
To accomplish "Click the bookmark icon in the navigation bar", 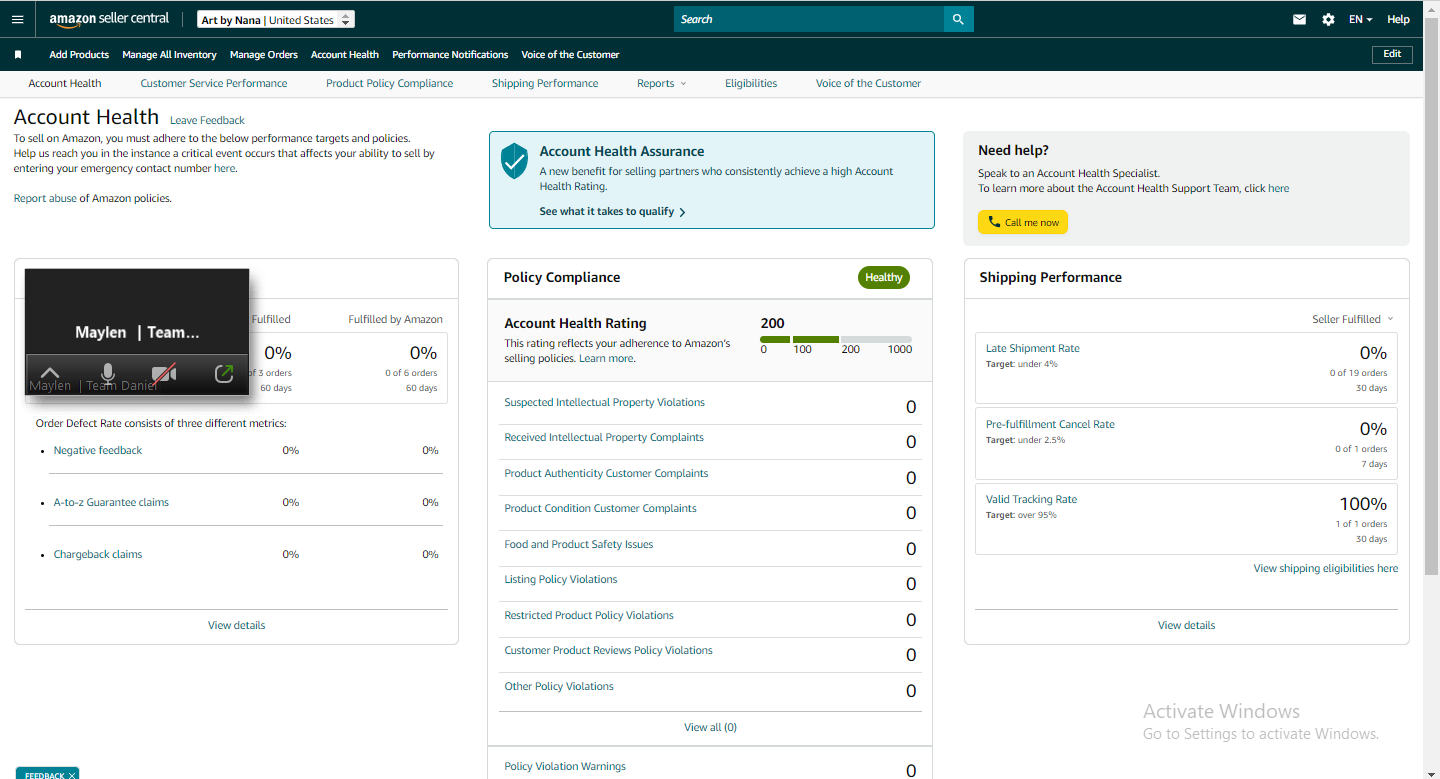I will [17, 55].
